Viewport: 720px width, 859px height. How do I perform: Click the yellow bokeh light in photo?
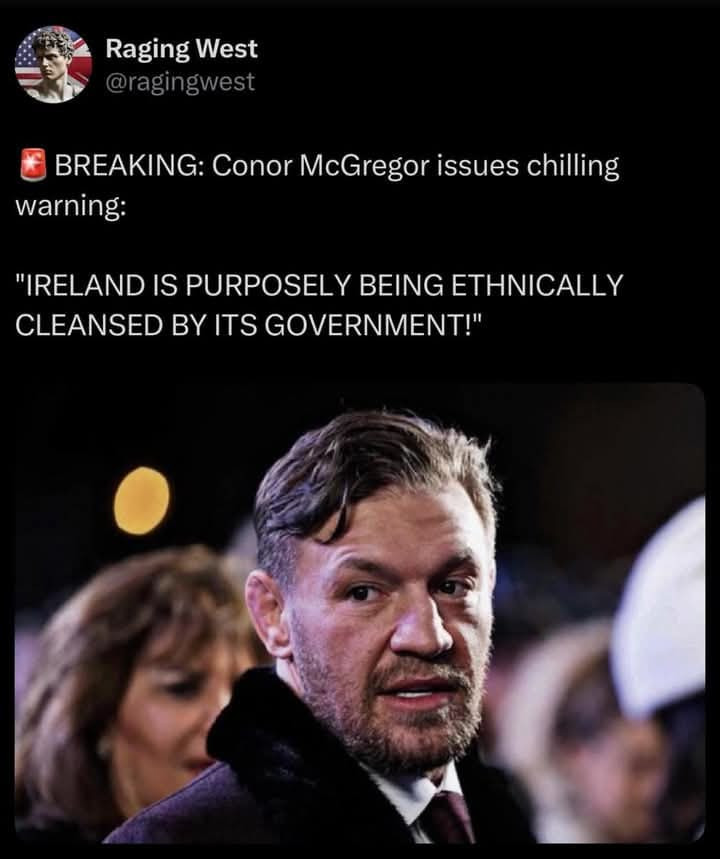coord(141,501)
